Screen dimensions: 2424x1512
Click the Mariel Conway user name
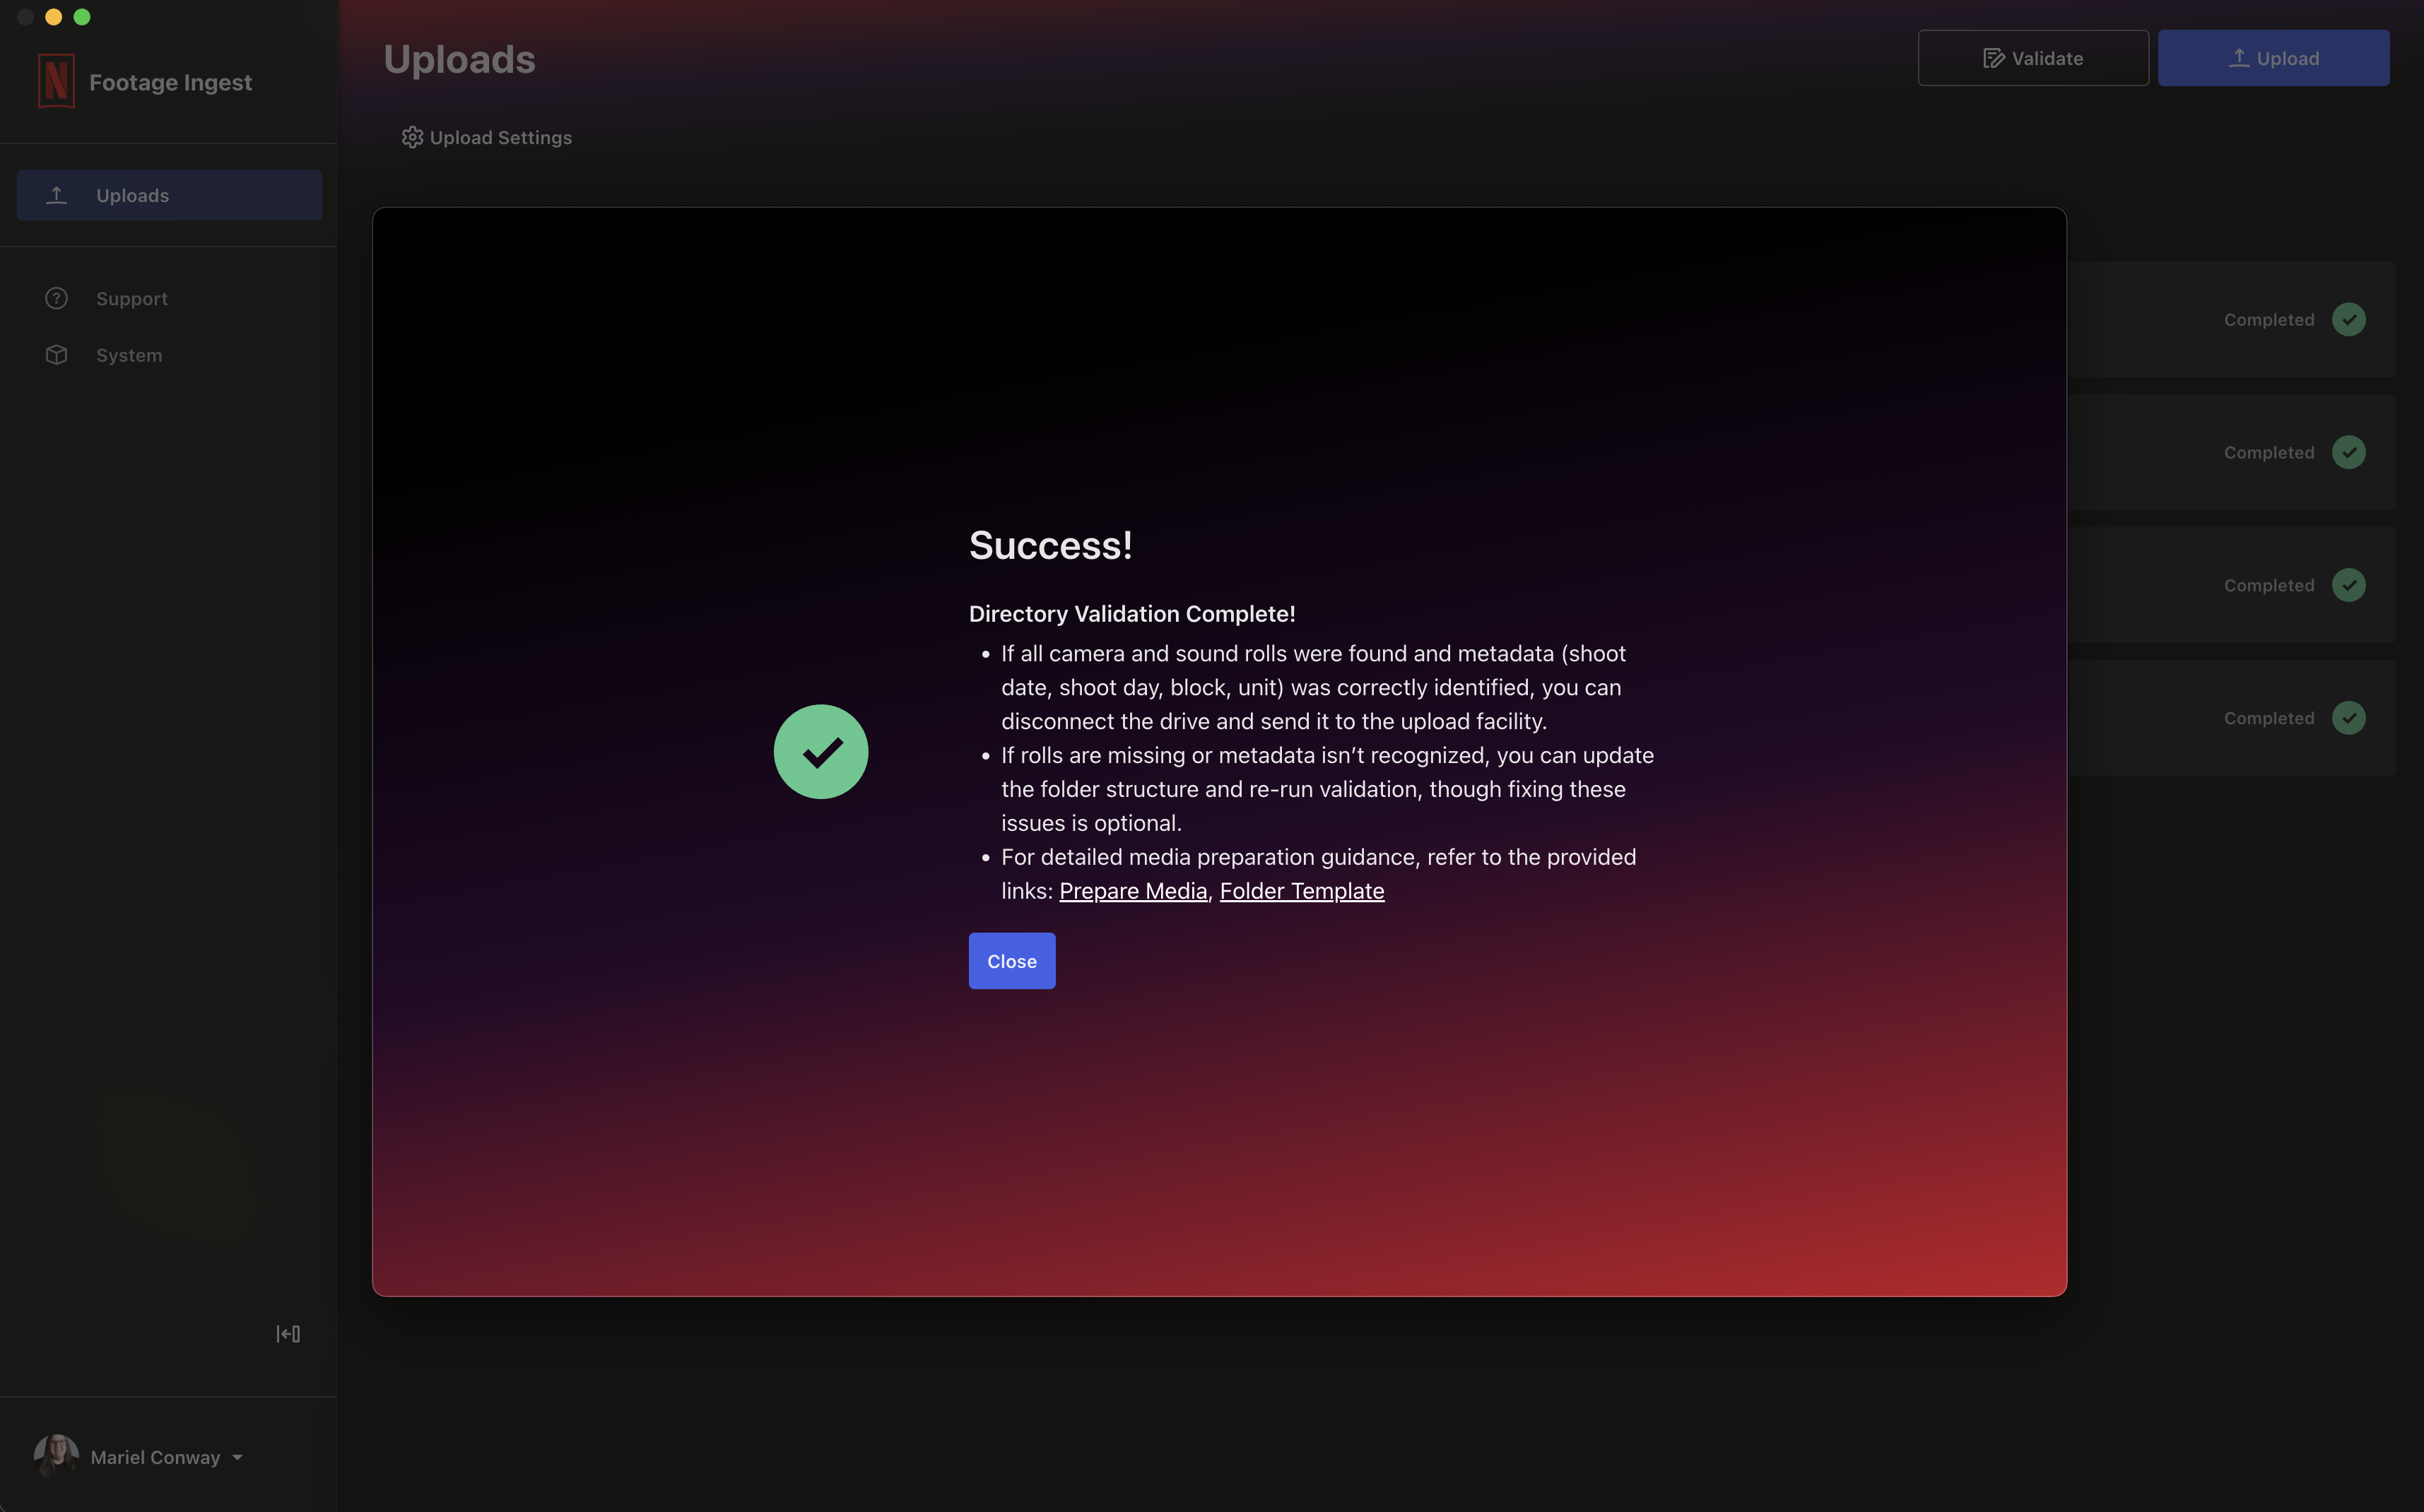click(155, 1458)
